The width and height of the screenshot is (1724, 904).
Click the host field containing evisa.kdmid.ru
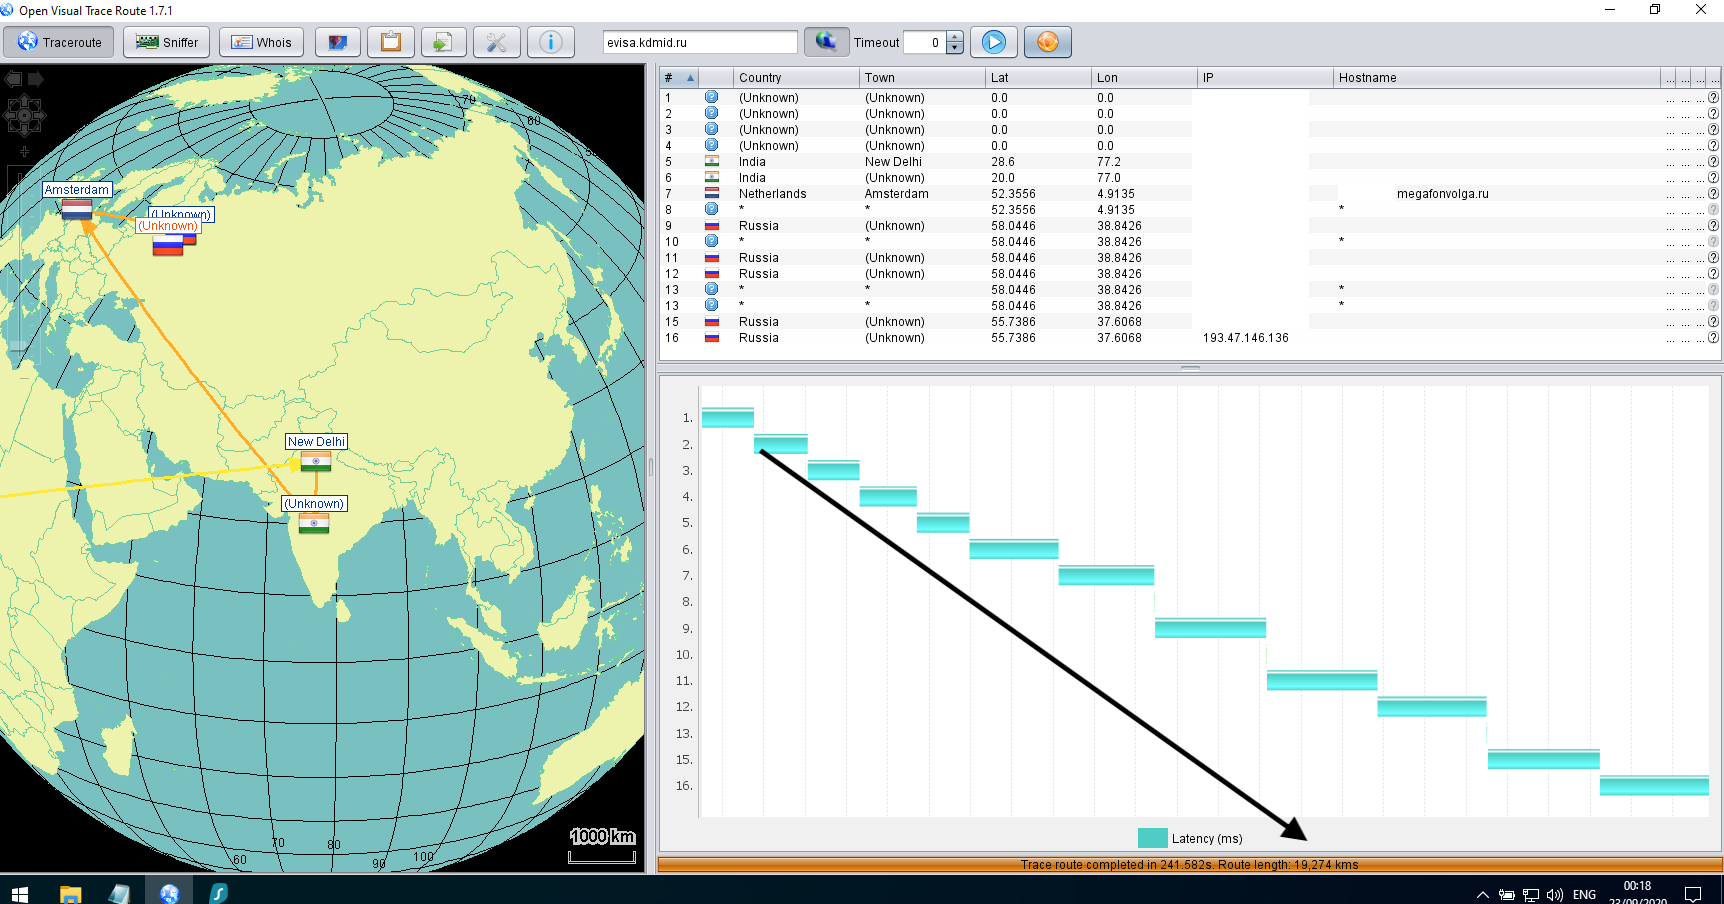(x=699, y=42)
